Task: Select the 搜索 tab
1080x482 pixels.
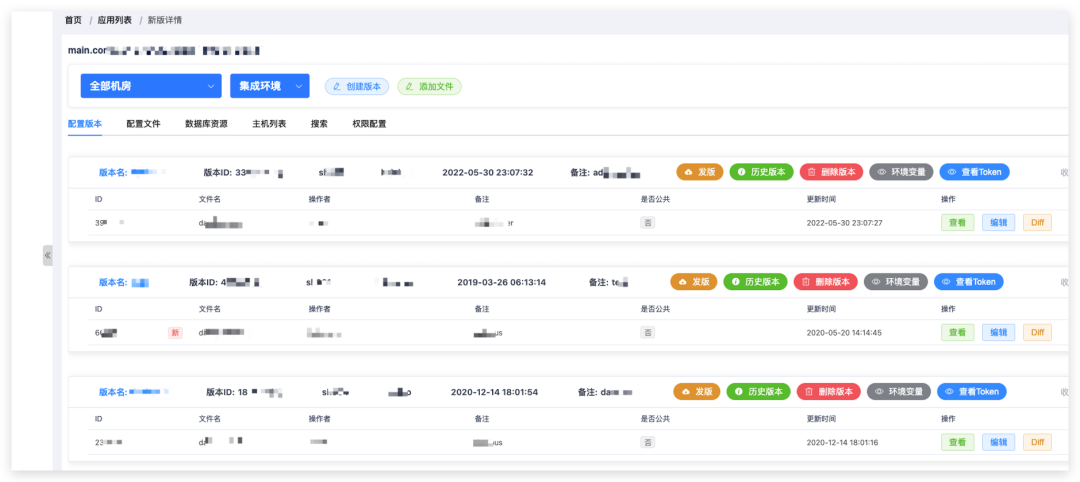Action: click(x=319, y=124)
